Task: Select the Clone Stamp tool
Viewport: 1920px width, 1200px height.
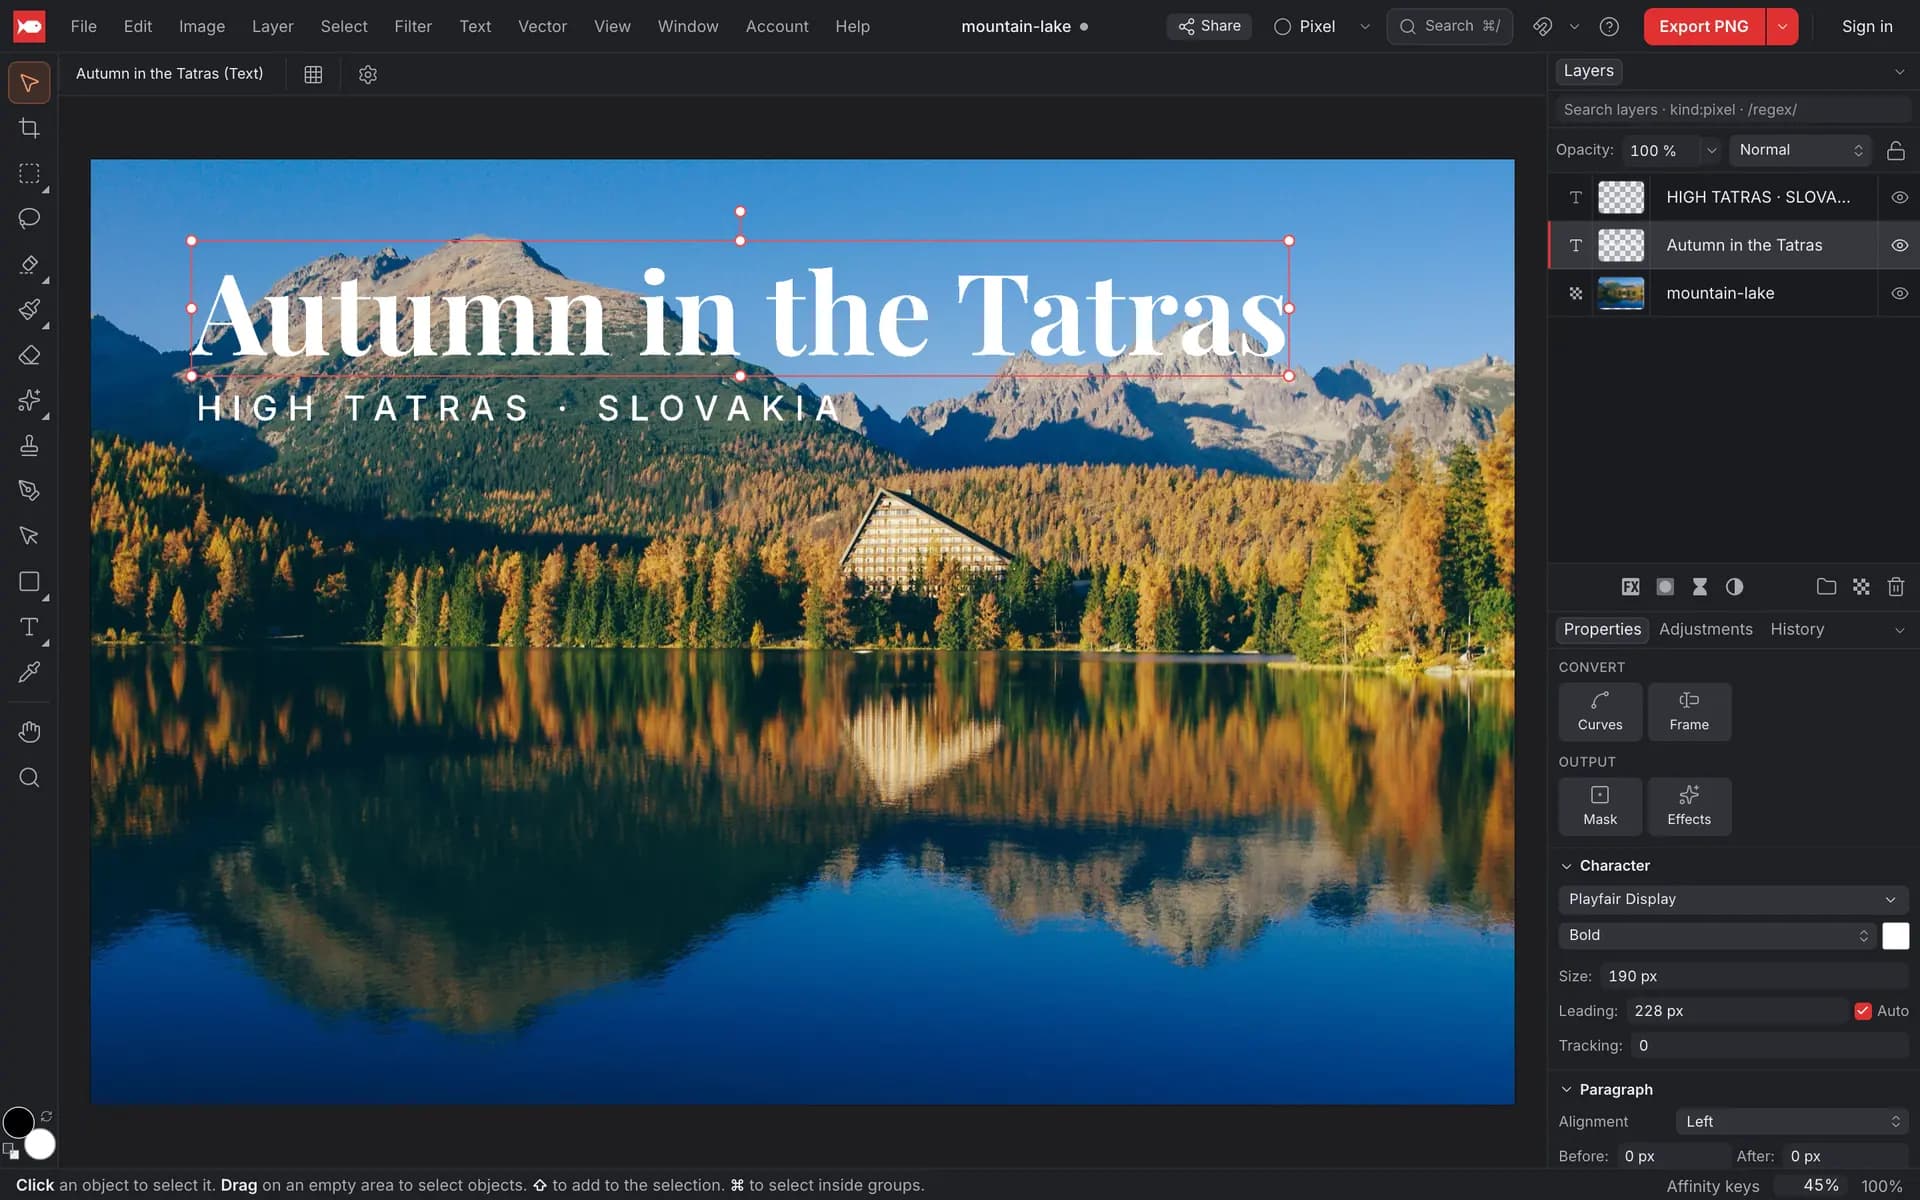Action: (x=29, y=445)
